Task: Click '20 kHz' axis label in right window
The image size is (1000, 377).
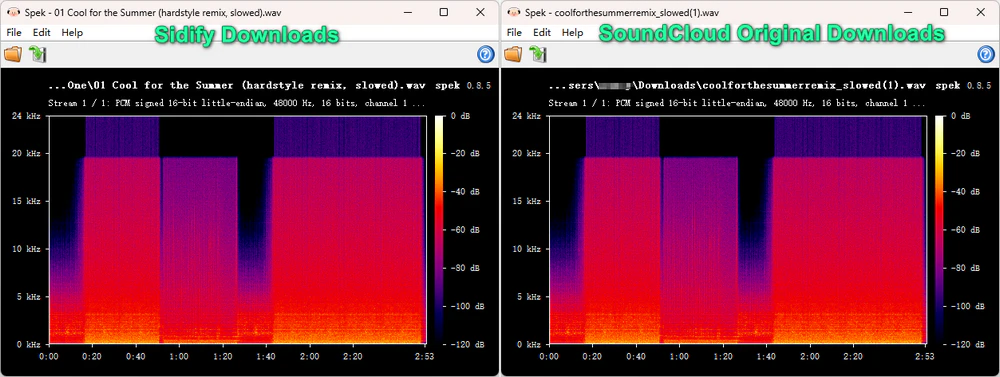Action: click(x=527, y=154)
